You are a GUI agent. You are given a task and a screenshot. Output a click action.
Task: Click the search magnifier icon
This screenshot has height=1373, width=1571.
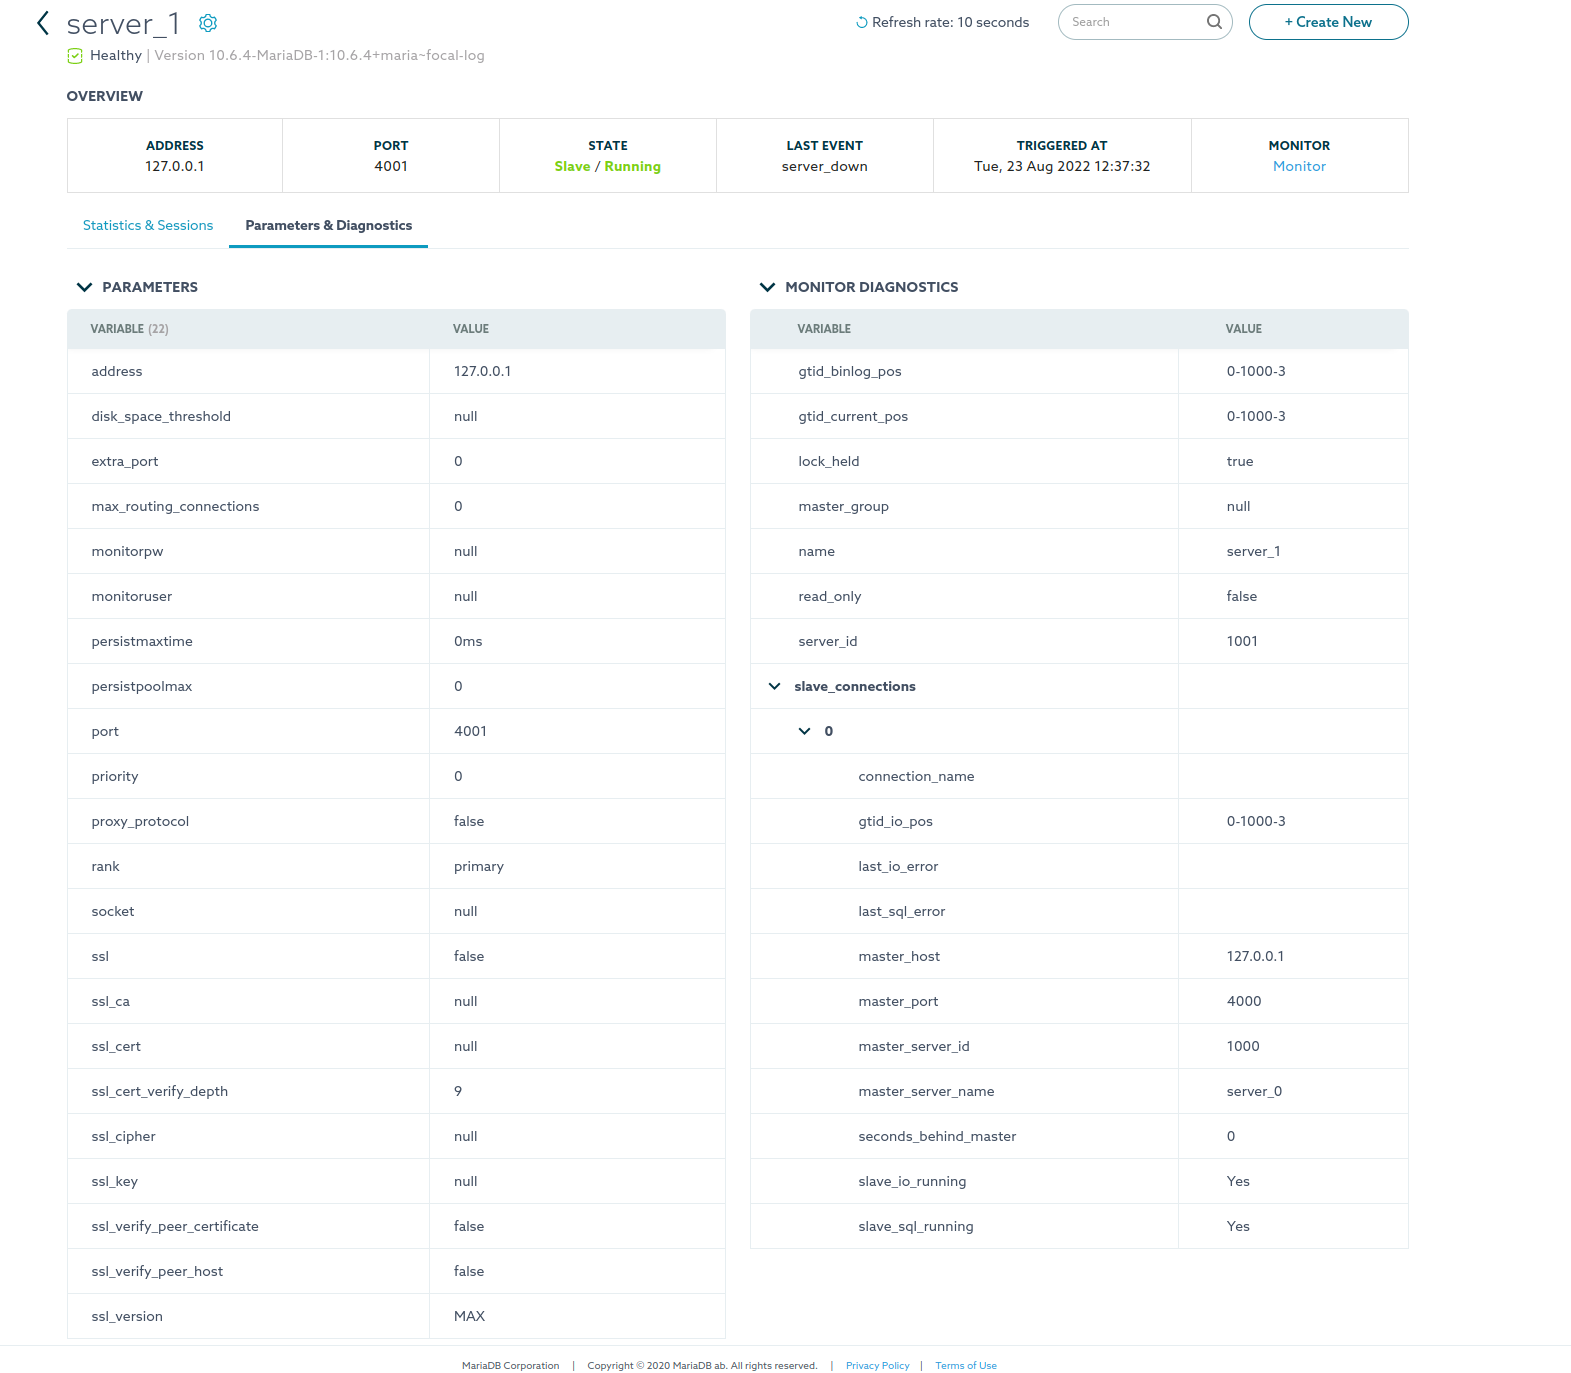pos(1214,22)
